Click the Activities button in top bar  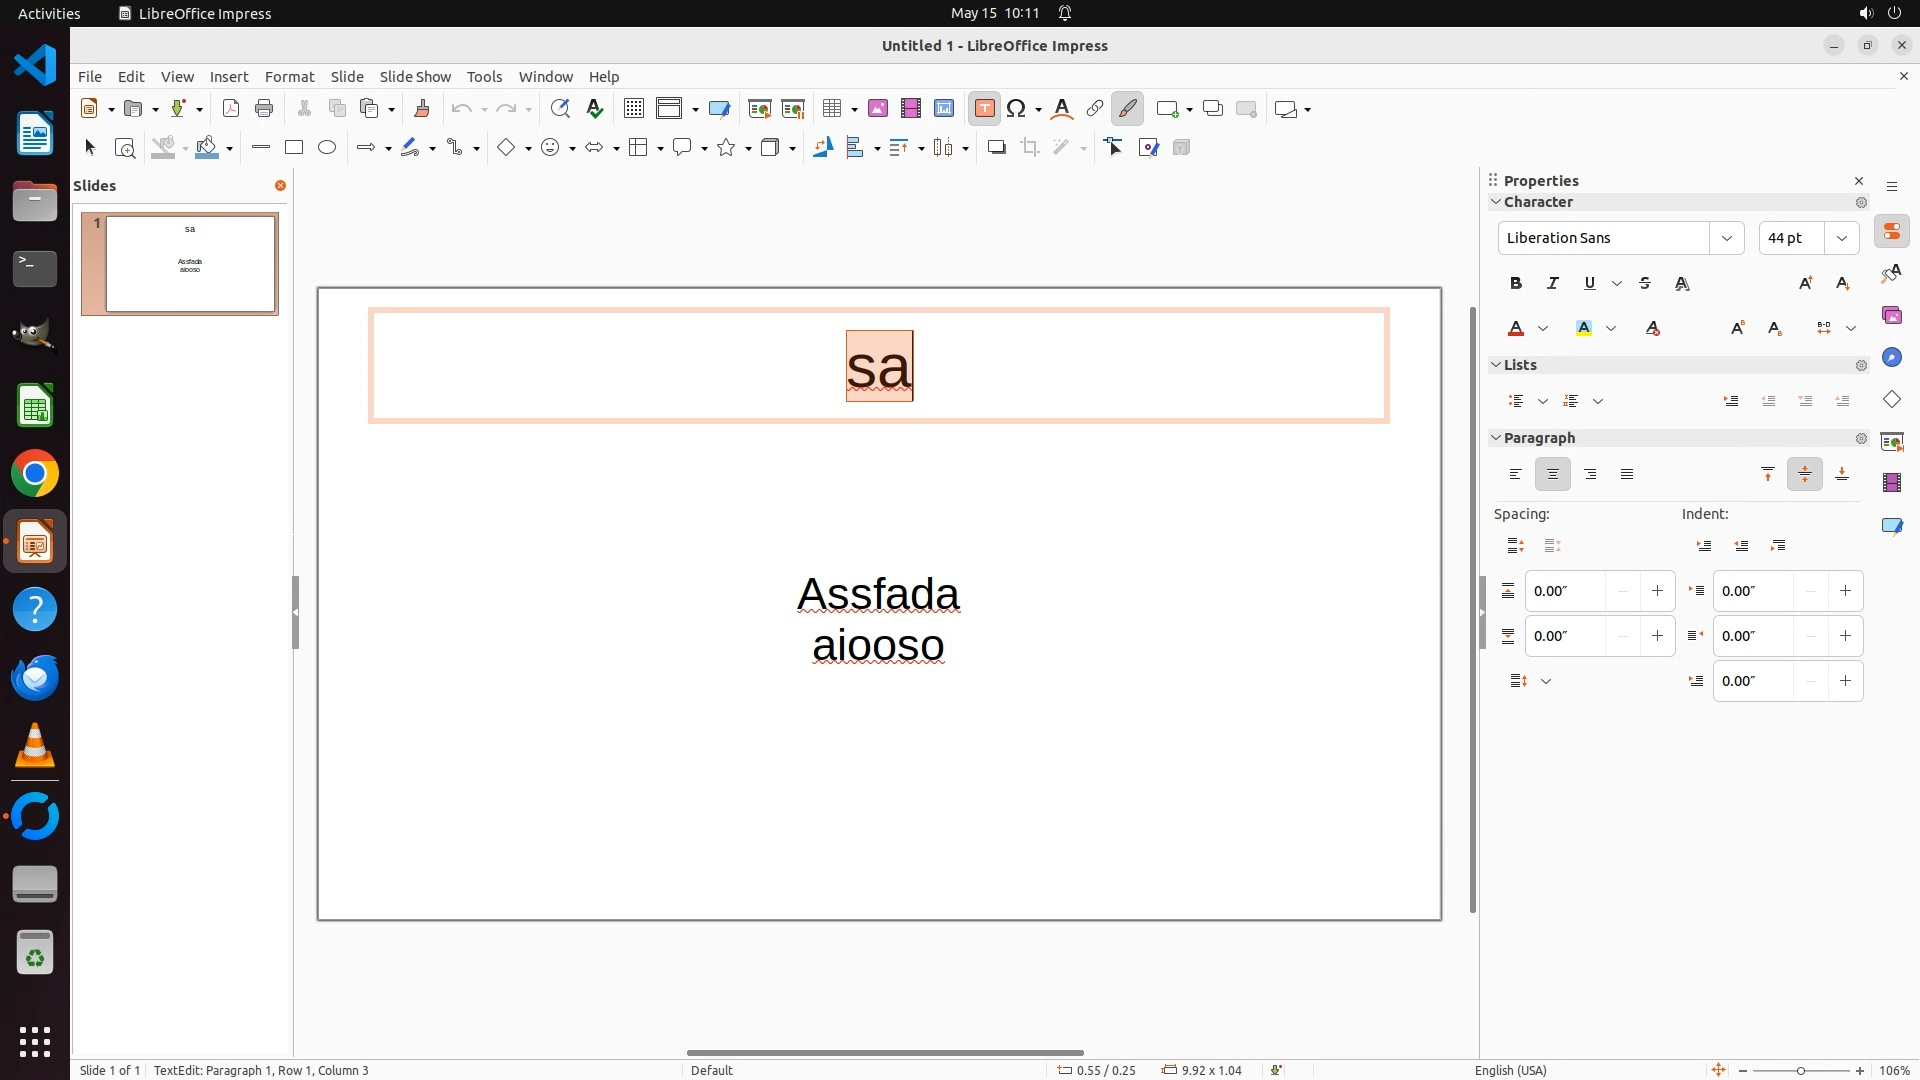(49, 13)
